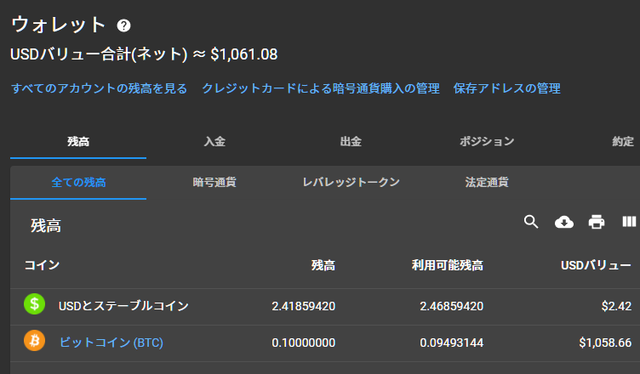Sort by the USDバリュー column header
This screenshot has width=640, height=374.
pos(596,265)
